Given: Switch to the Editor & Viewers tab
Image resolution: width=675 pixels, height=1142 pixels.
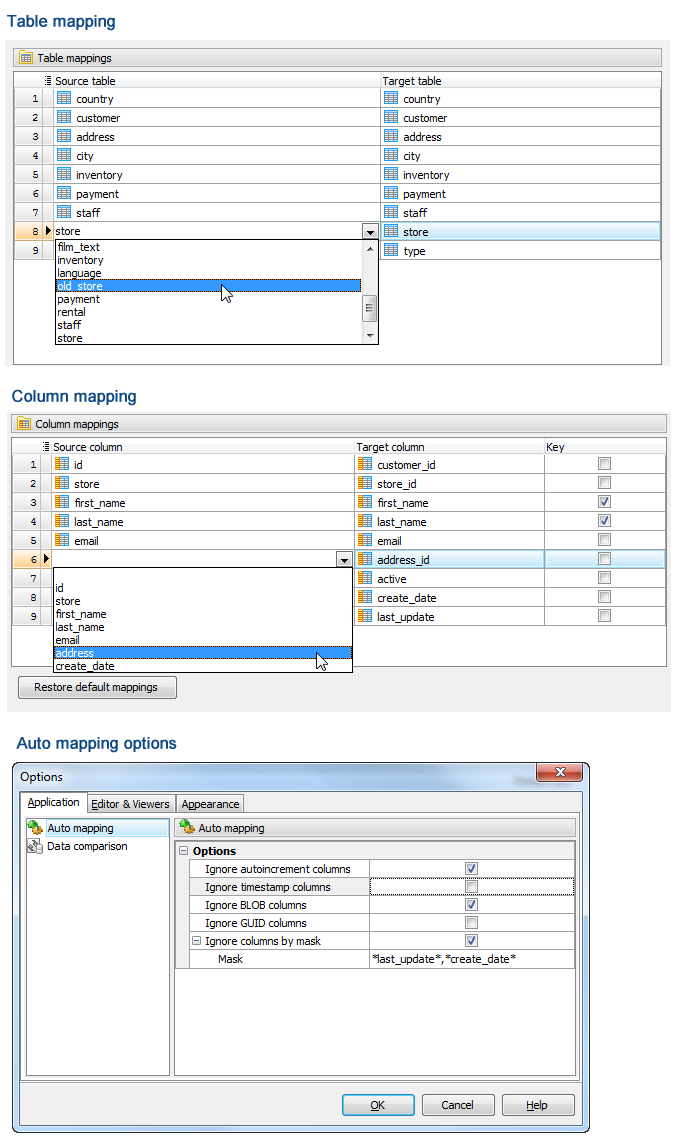Looking at the screenshot, I should pyautogui.click(x=130, y=804).
